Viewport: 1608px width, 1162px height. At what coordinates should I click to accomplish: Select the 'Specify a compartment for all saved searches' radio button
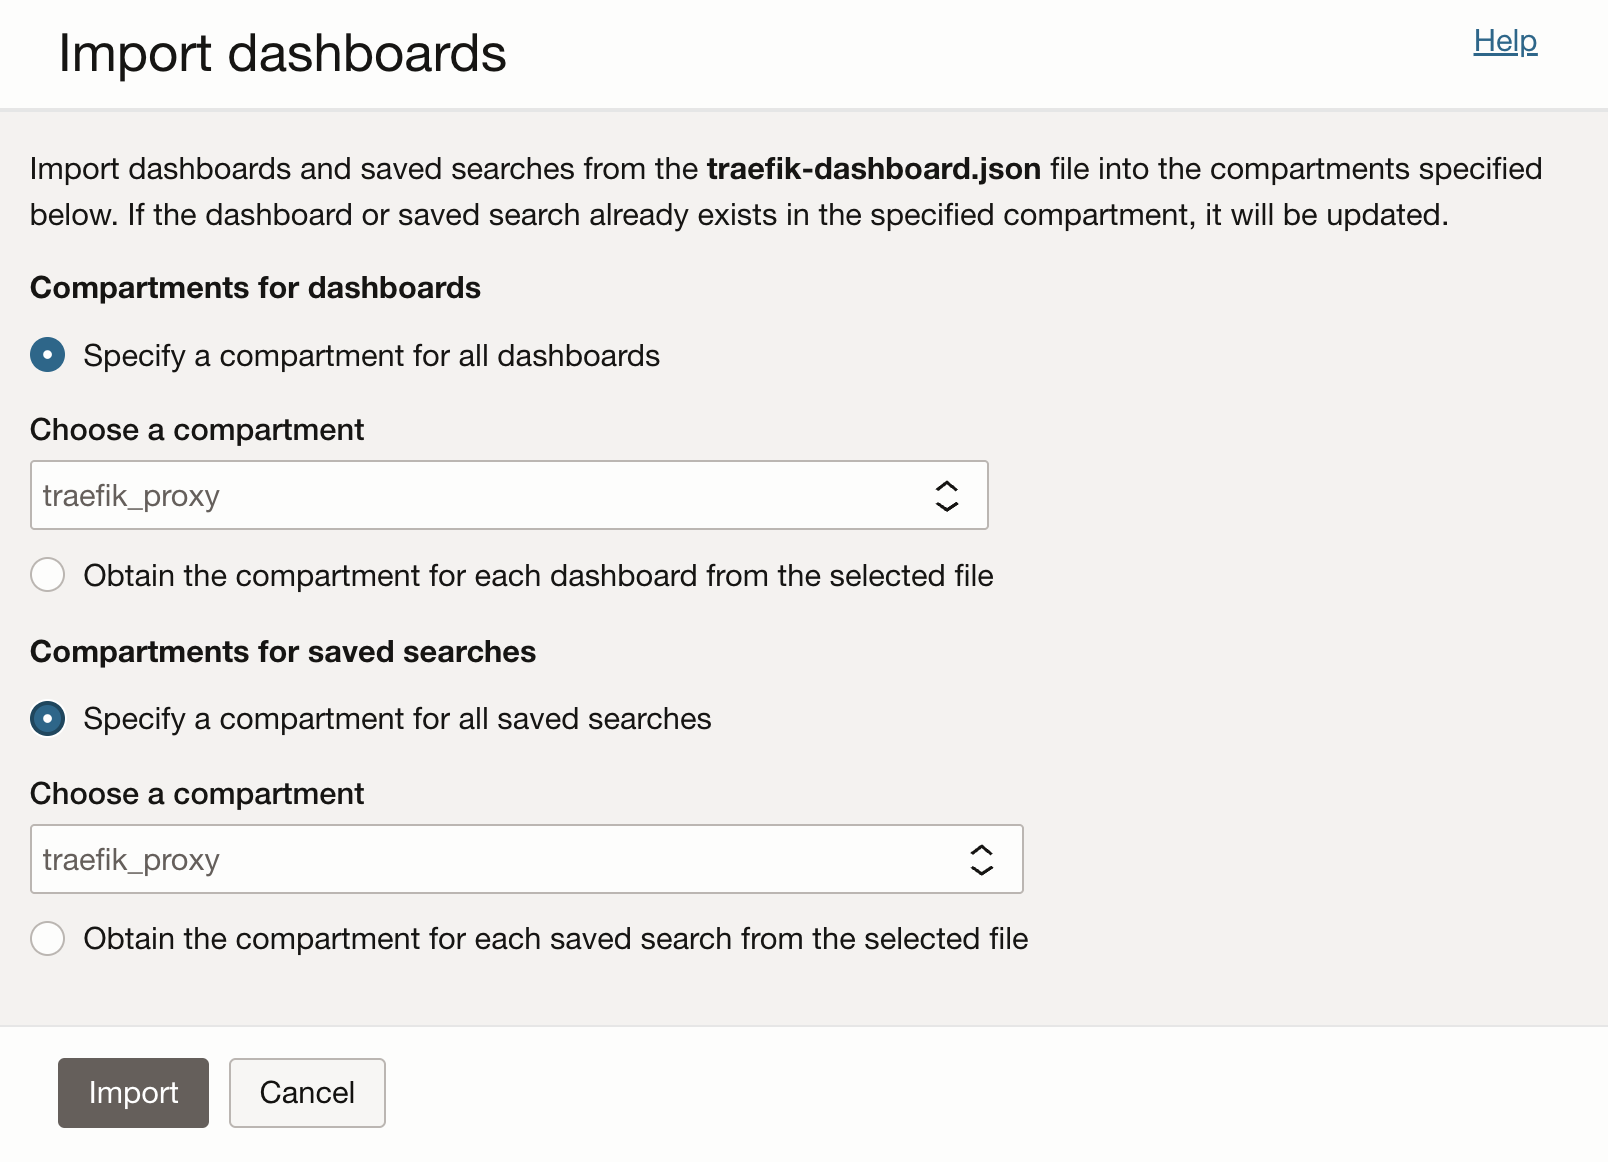(x=48, y=718)
